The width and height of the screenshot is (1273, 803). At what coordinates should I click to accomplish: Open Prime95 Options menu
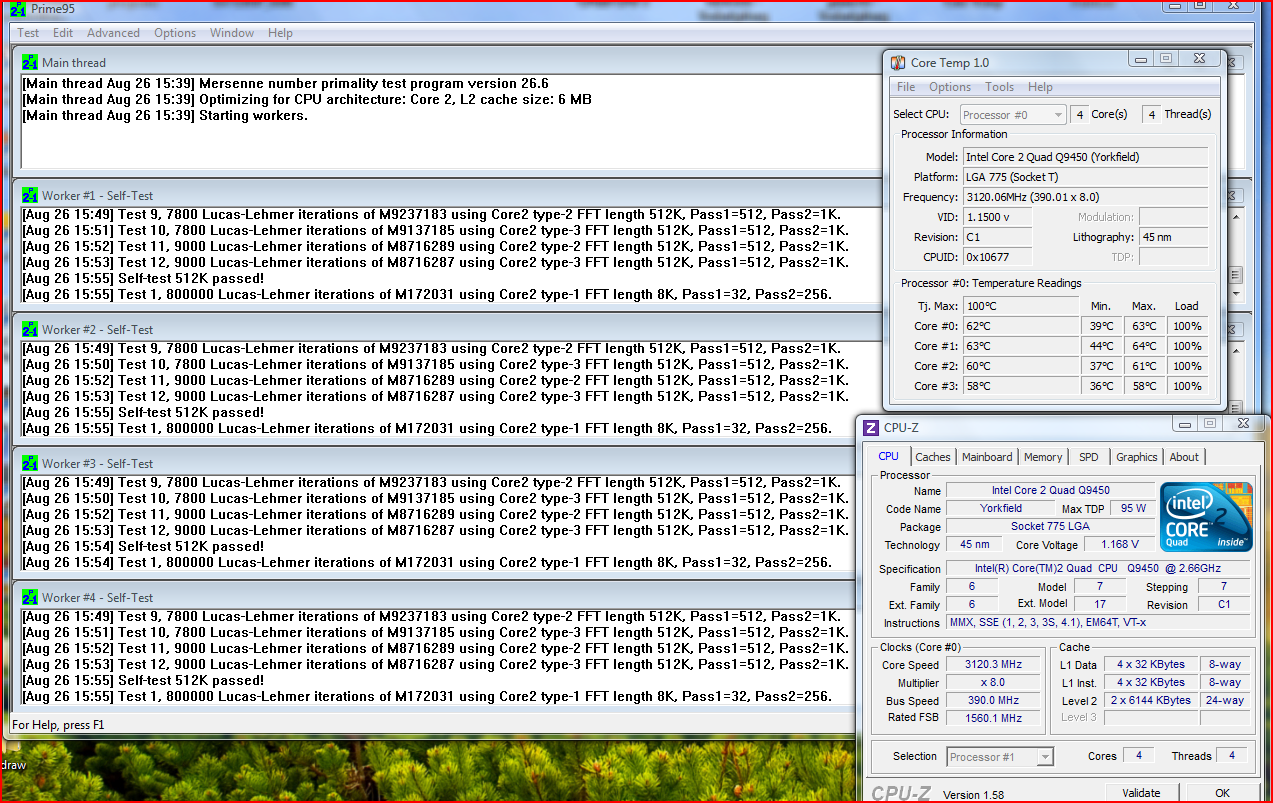[x=175, y=33]
